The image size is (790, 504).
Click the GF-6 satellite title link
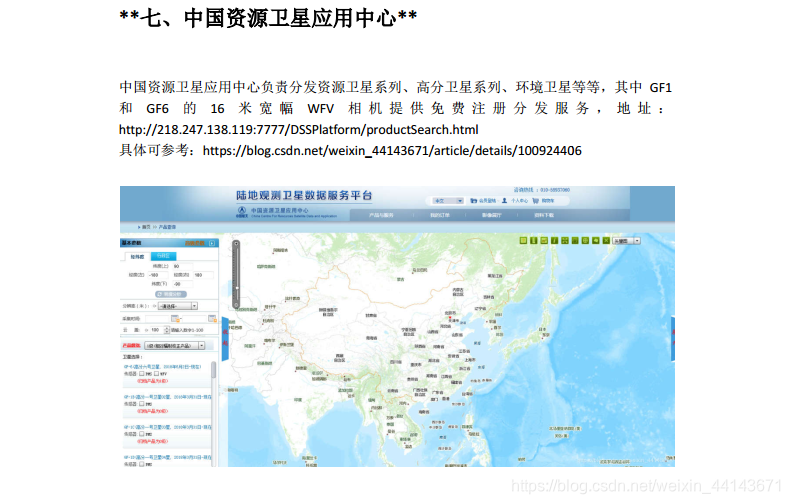pos(162,366)
